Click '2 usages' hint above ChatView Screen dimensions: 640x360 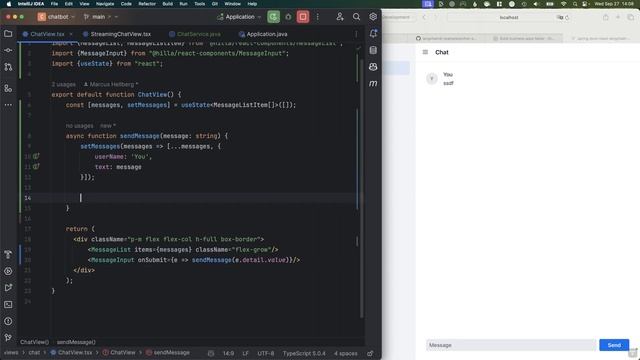pyautogui.click(x=64, y=84)
